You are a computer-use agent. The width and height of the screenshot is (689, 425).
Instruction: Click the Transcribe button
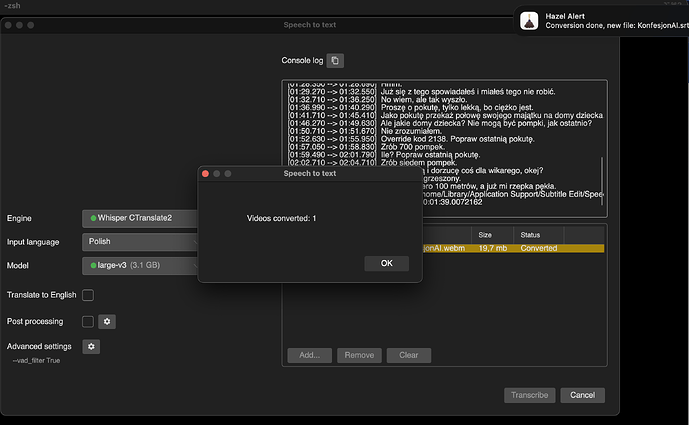[x=529, y=395]
